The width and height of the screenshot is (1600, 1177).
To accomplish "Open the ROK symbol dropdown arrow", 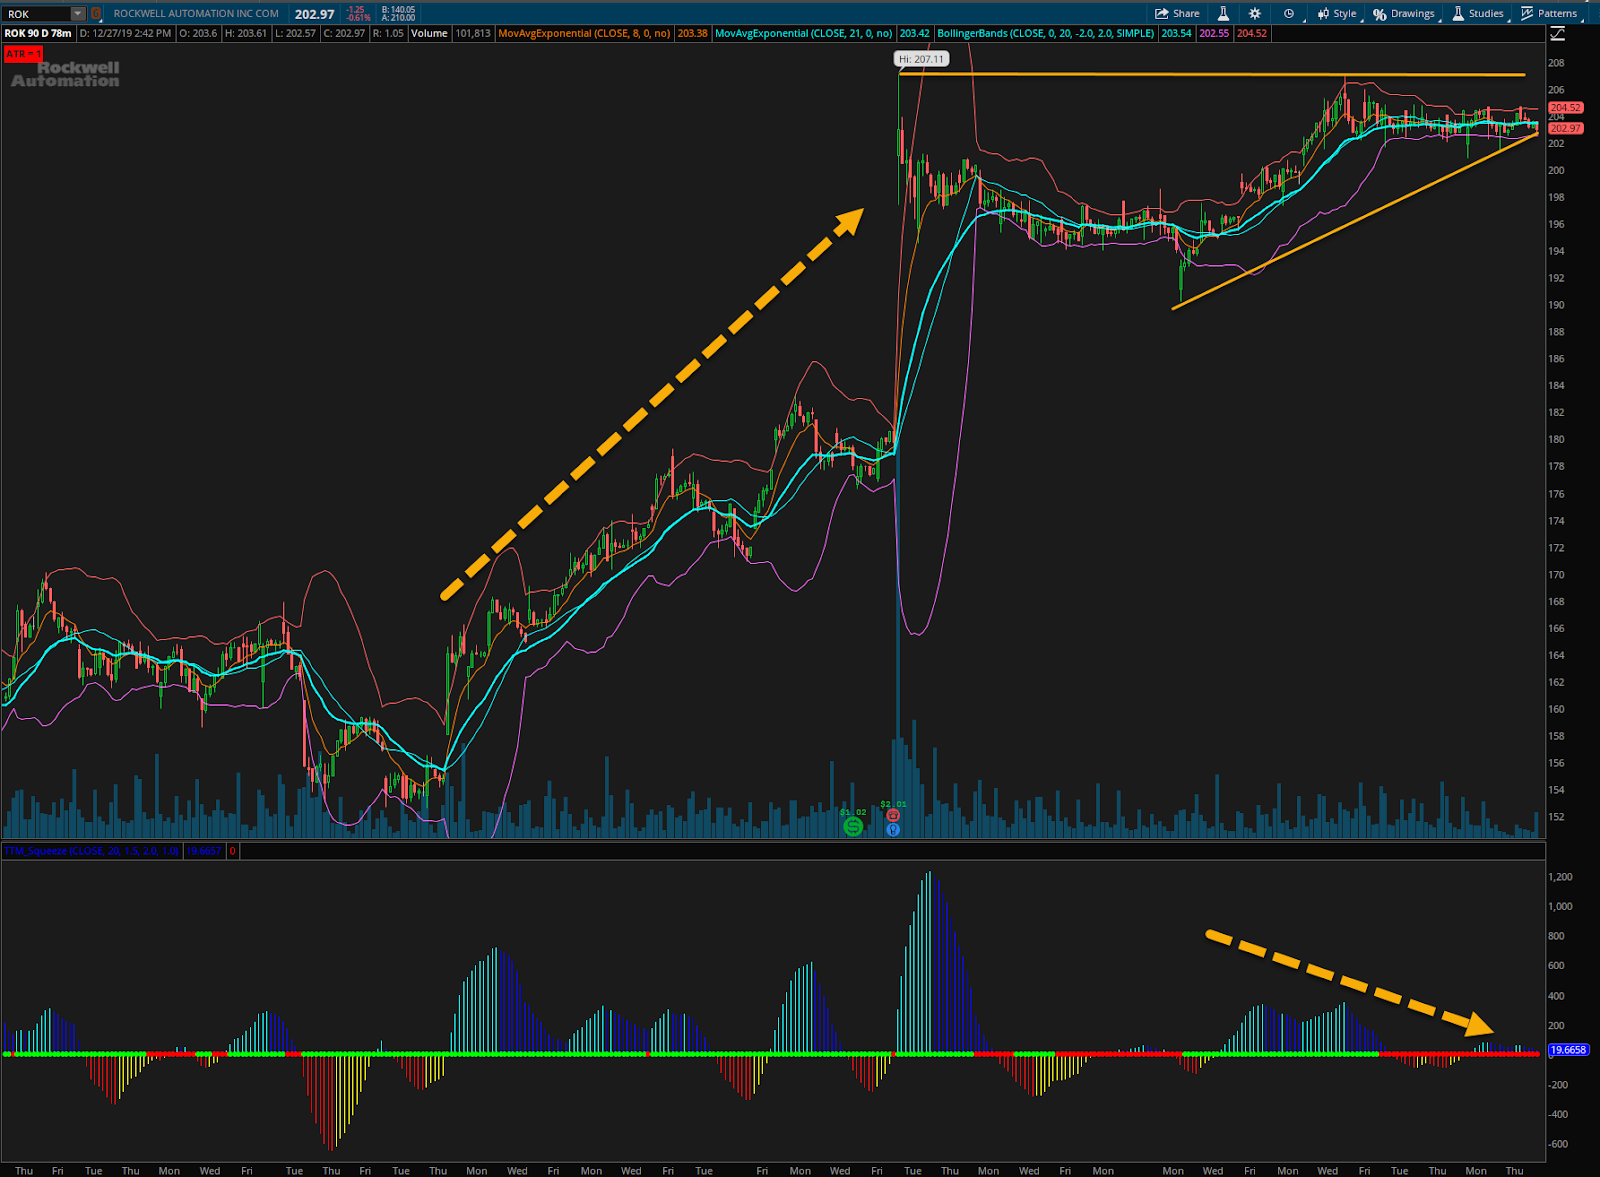I will (x=78, y=14).
